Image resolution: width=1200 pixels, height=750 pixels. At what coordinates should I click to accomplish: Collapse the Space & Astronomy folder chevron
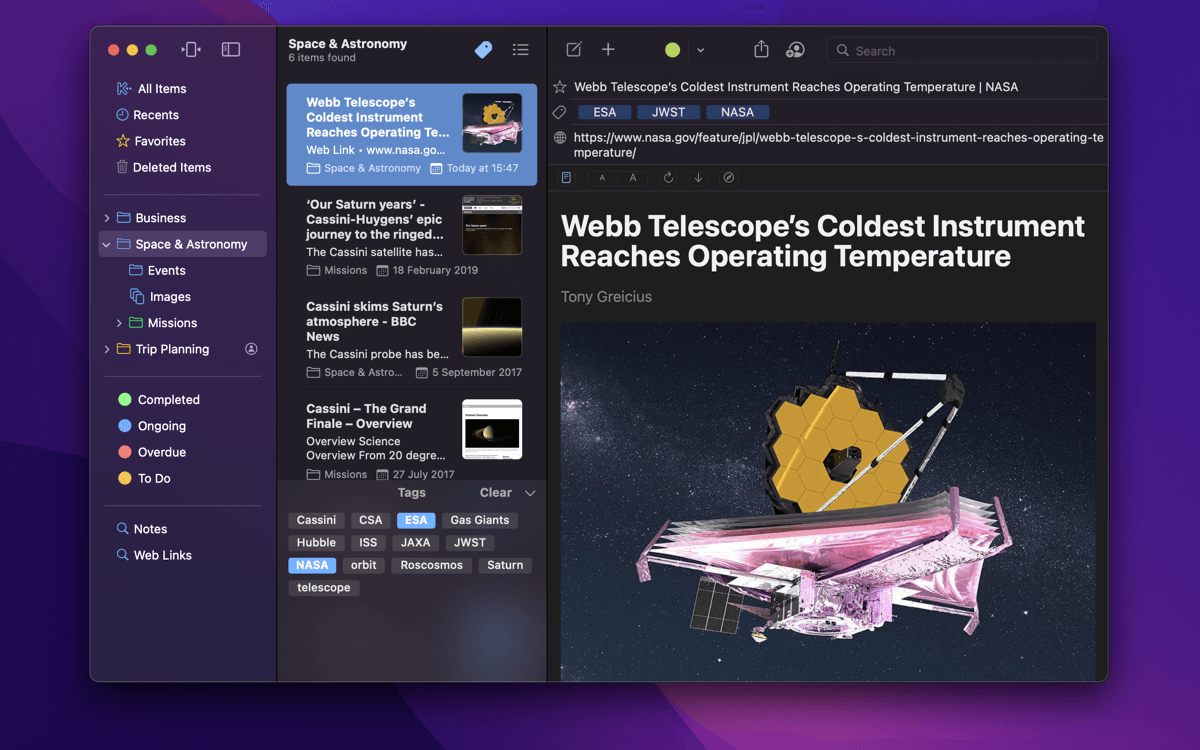(107, 244)
